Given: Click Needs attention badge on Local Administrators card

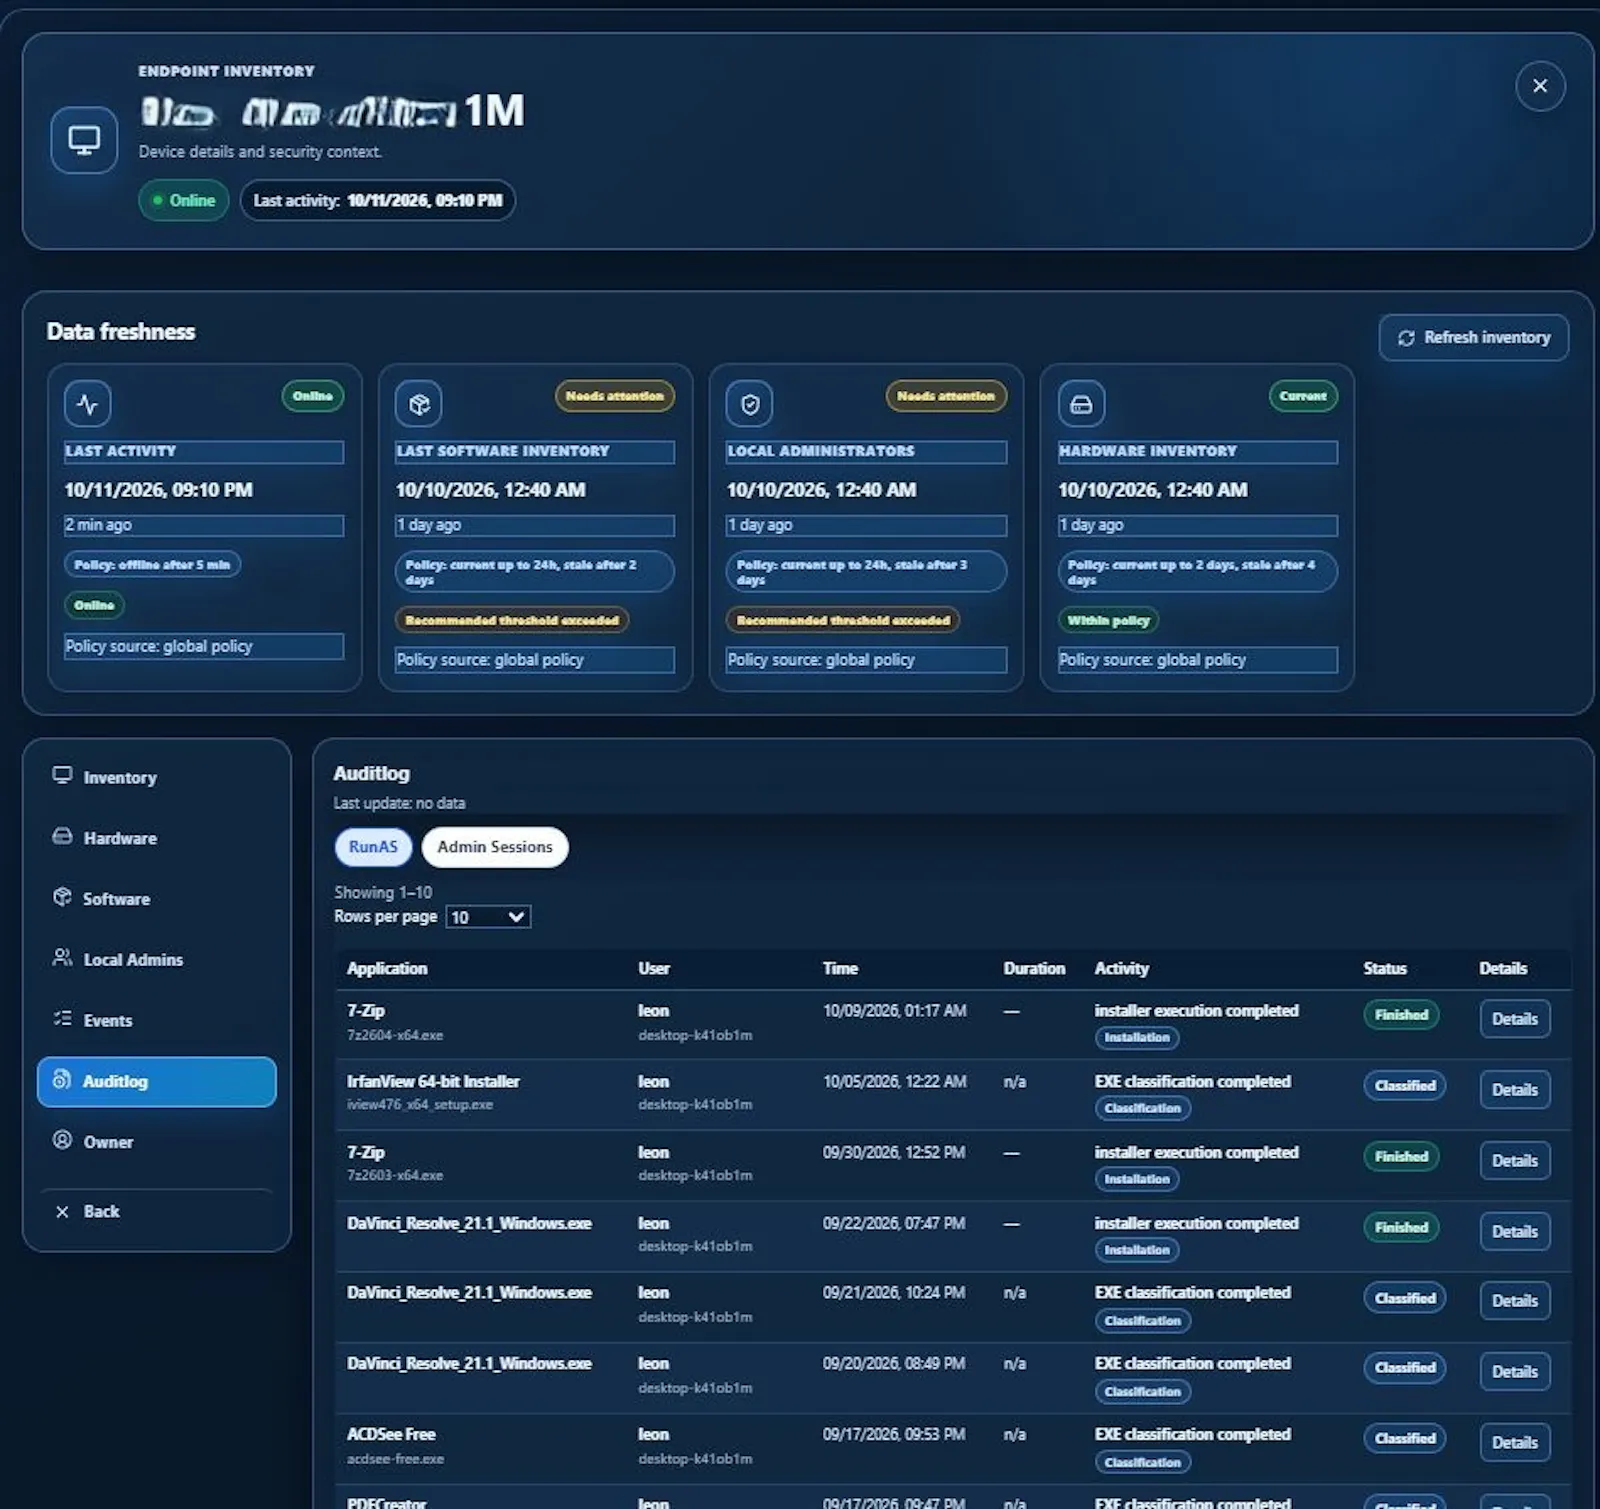Looking at the screenshot, I should (946, 396).
